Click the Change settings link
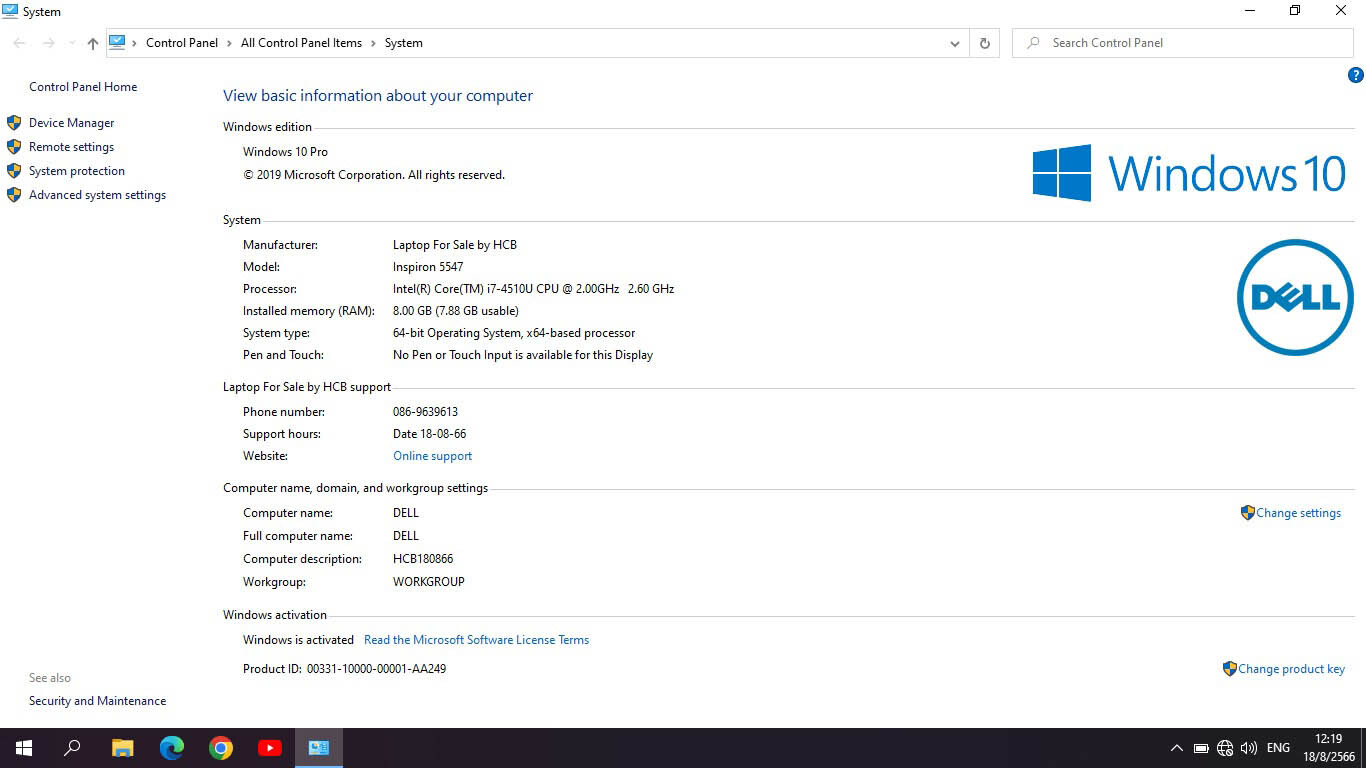 coord(1298,513)
